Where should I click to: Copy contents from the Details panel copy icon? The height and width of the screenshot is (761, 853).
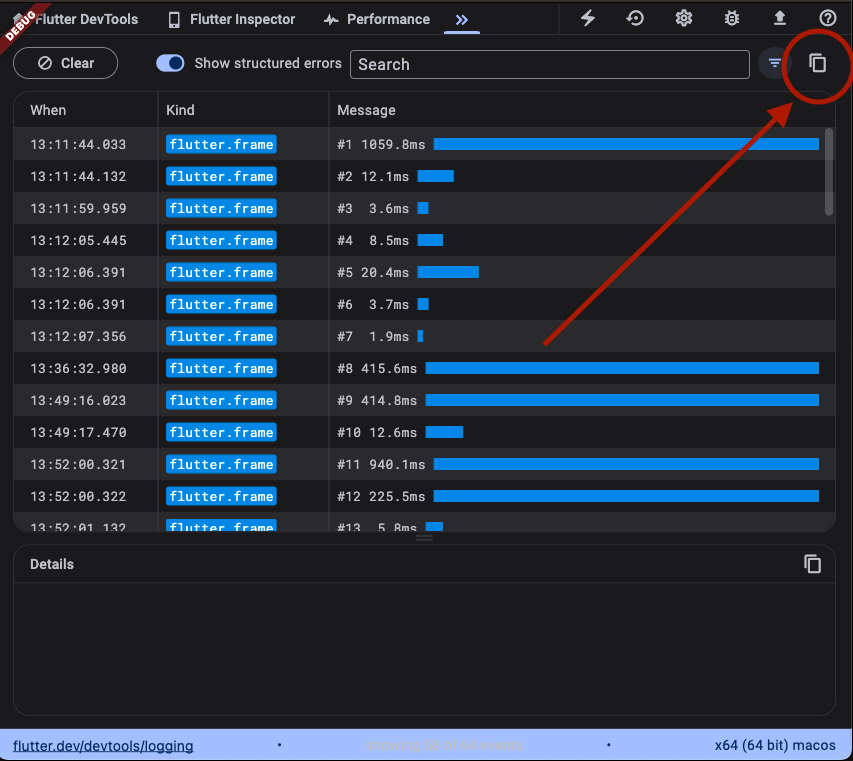point(812,563)
